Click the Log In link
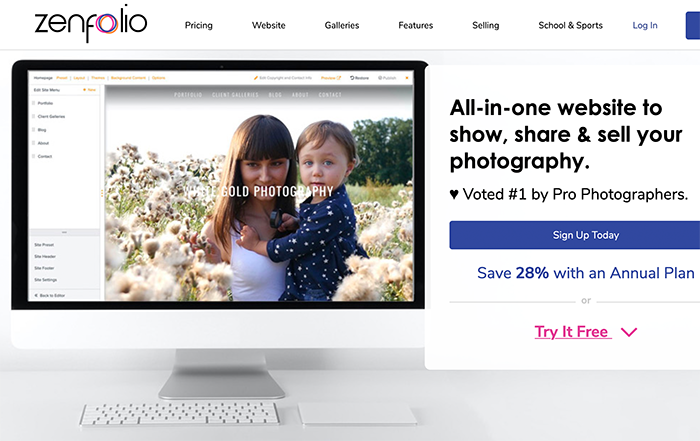The image size is (700, 441). [x=645, y=25]
